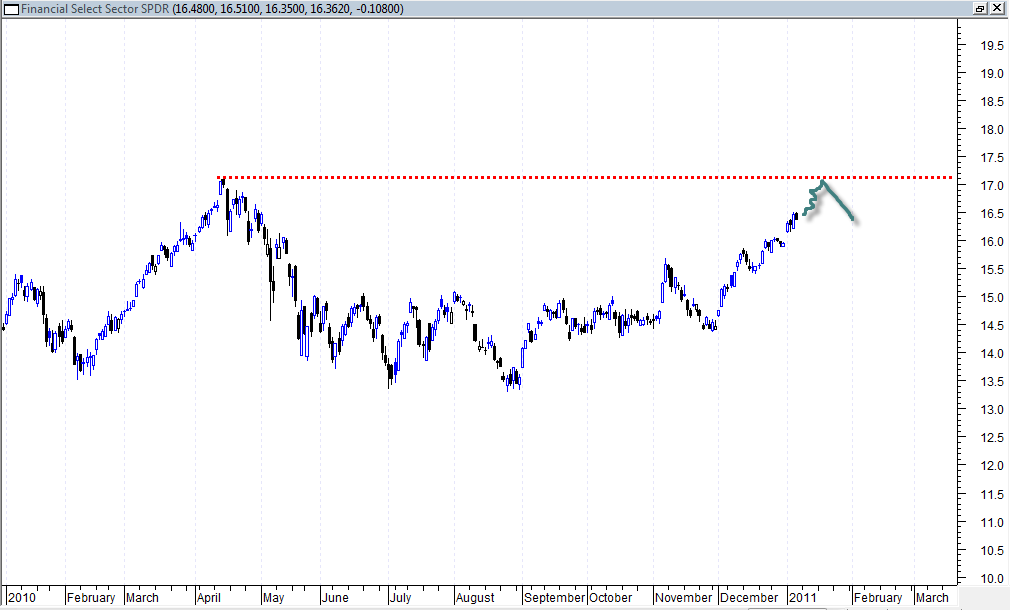Viewport: 1010px width, 610px height.
Task: Close the Financial Select Sector SPDR chart
Action: pos(996,8)
